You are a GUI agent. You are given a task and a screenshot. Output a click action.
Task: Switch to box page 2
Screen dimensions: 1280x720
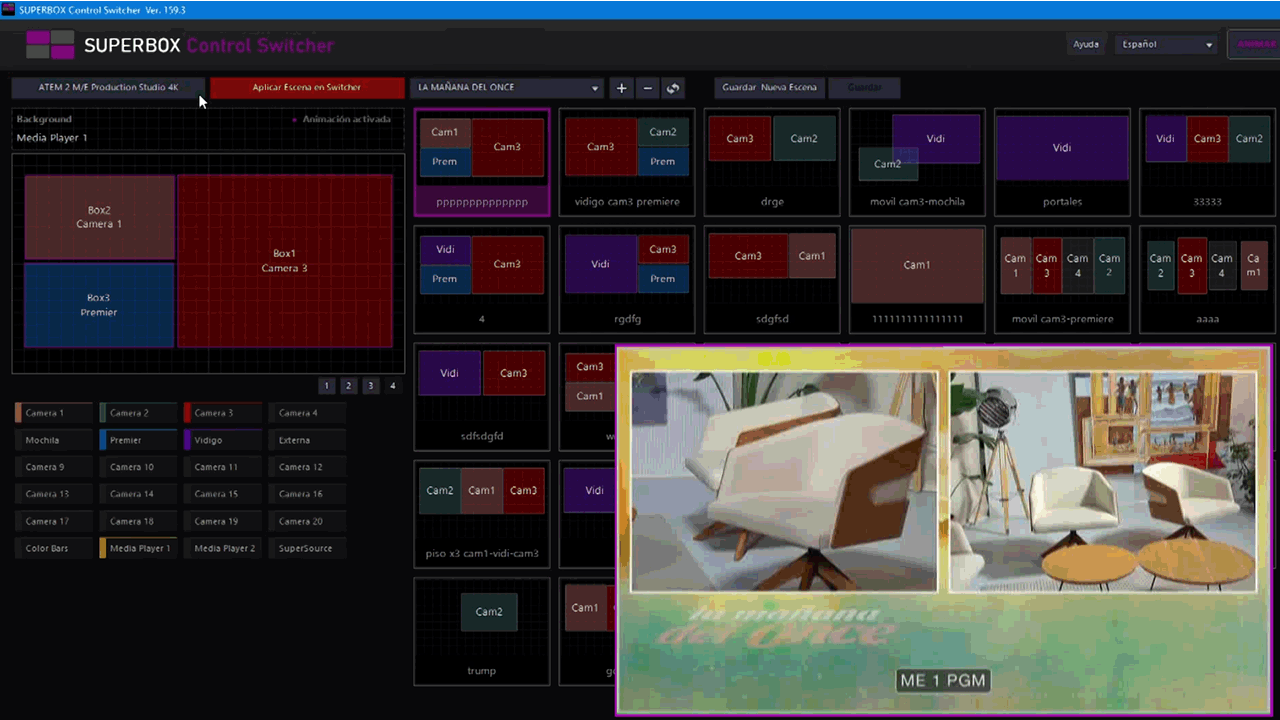tap(349, 386)
